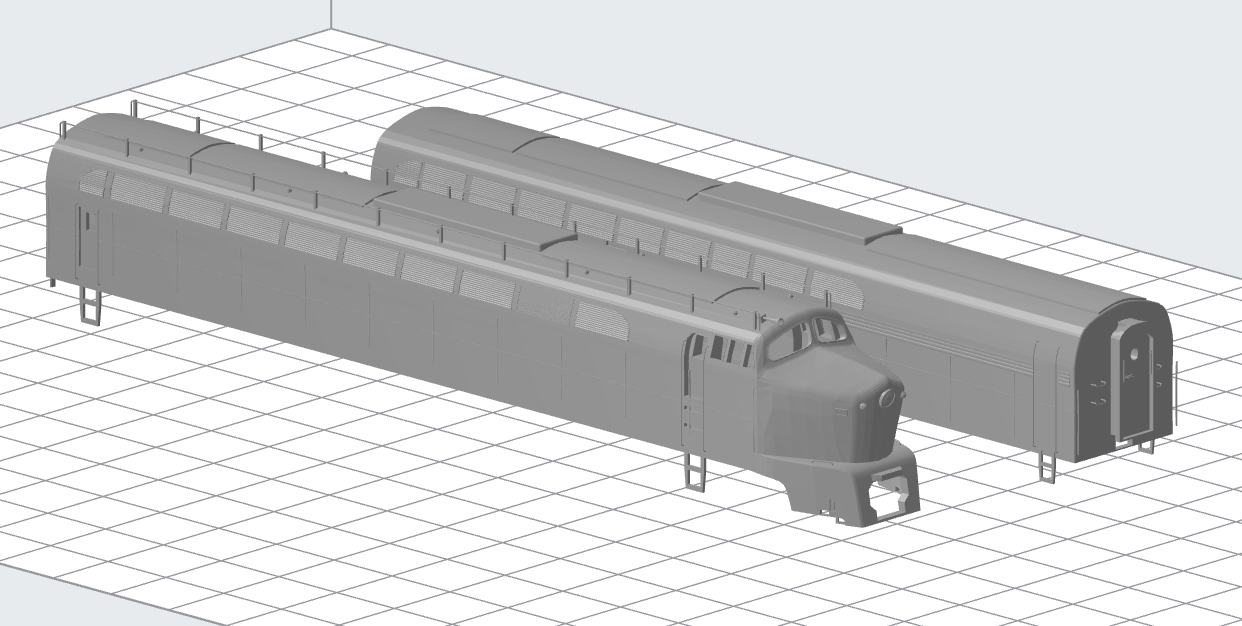Click the rounded rear end of the second shell
1242x626 pixels.
click(x=1120, y=380)
